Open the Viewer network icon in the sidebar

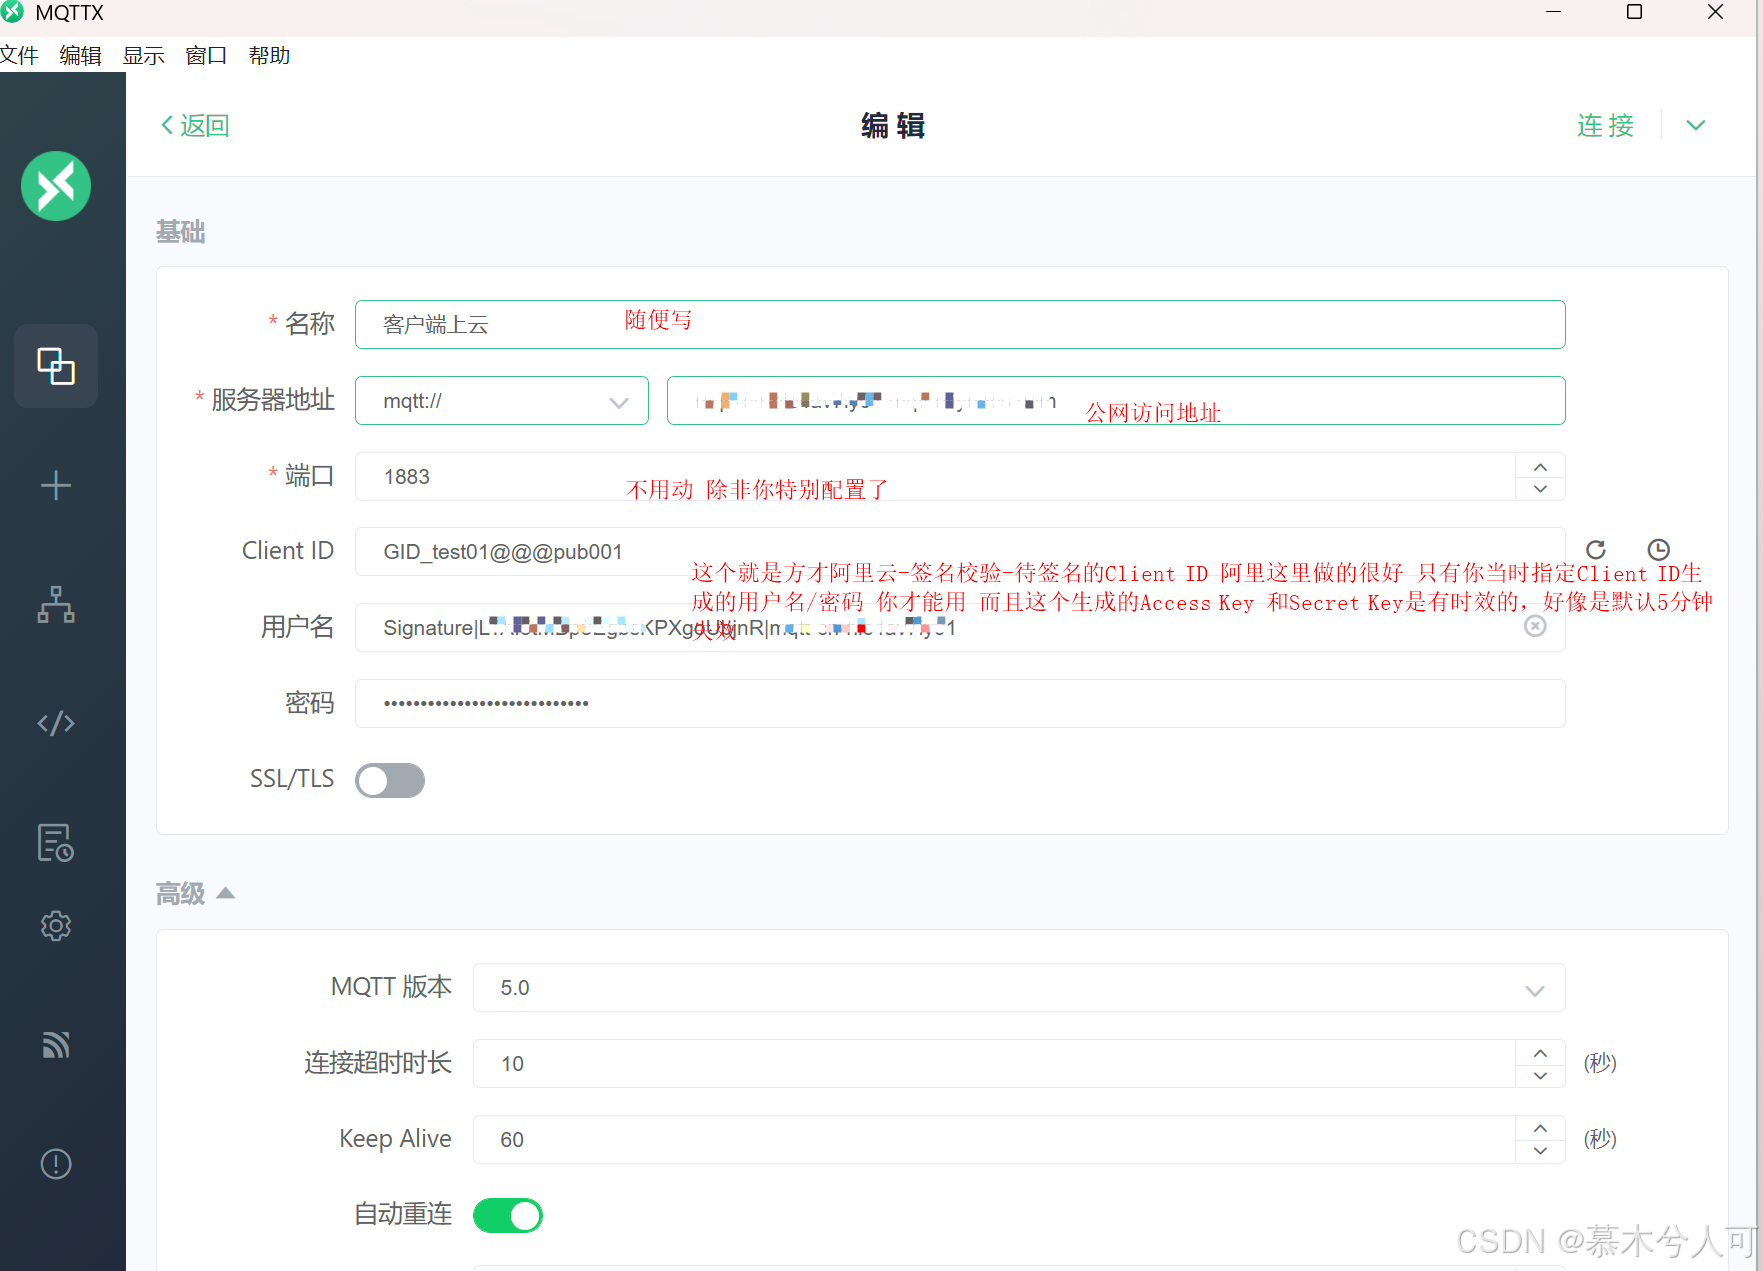[56, 605]
